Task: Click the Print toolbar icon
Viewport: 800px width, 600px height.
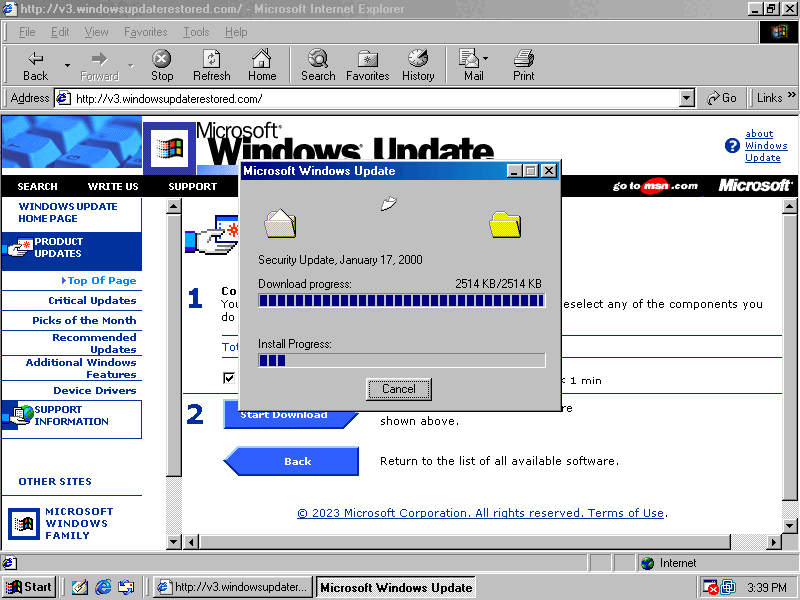Action: [523, 64]
